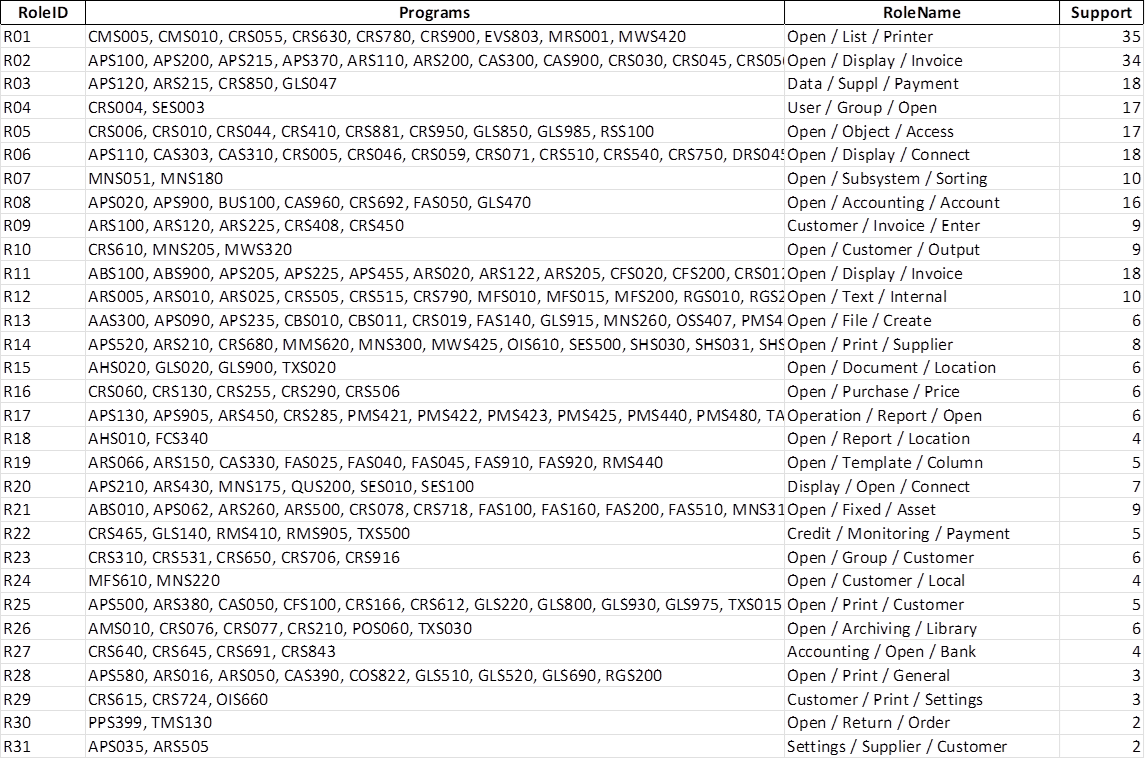Click the 'Open / List / Printer' role name
This screenshot has width=1145, height=759.
point(860,37)
